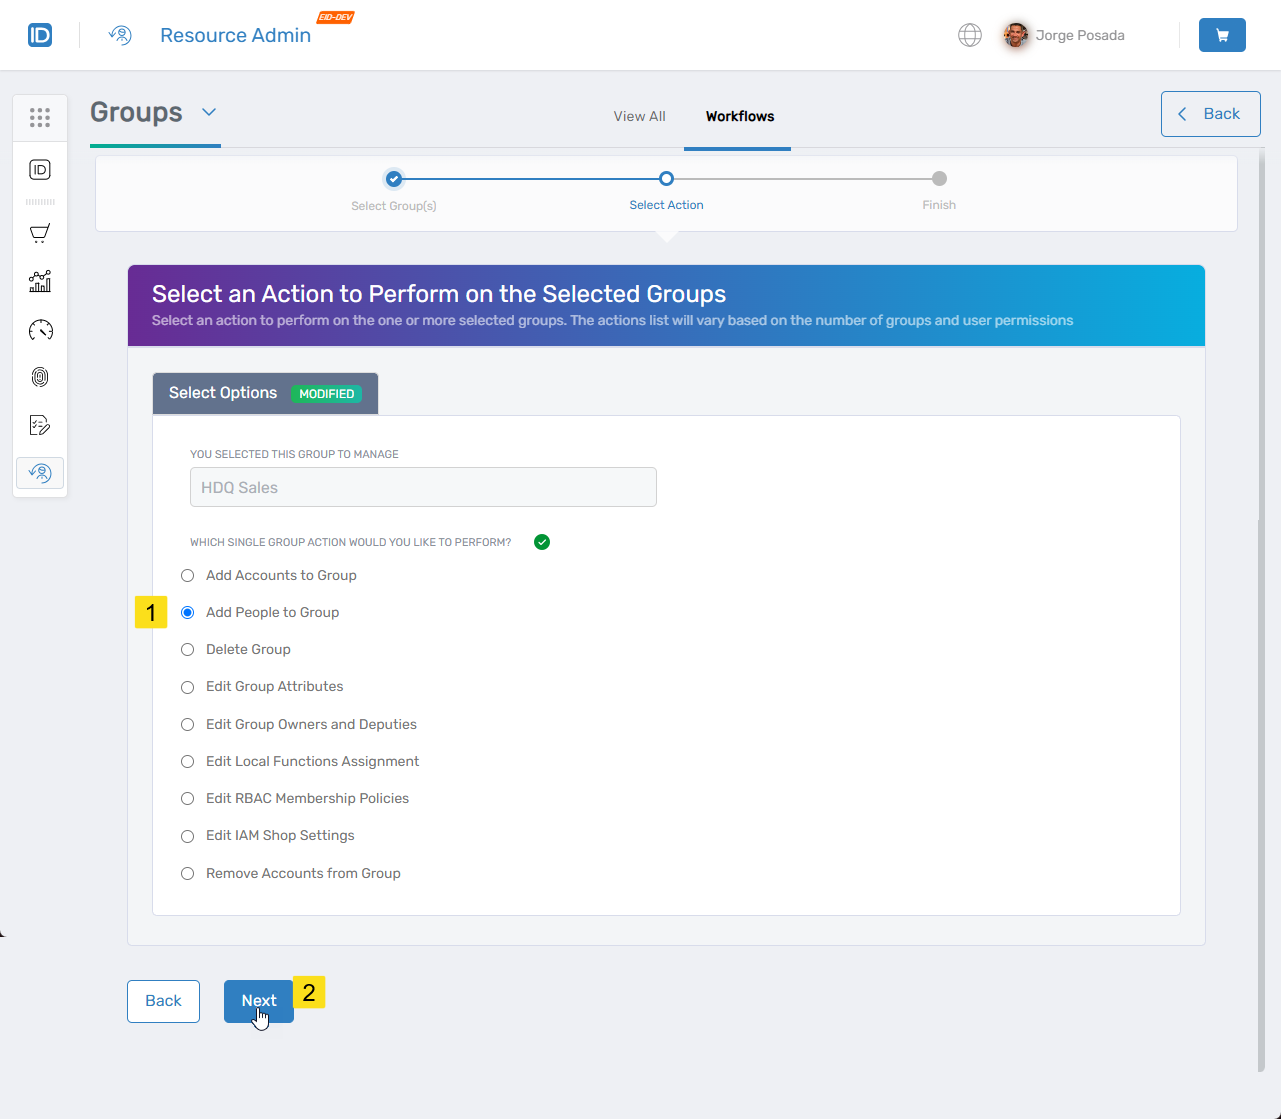Select Edit Group Owners and Deputies
Viewport: 1281px width, 1119px height.
point(187,724)
